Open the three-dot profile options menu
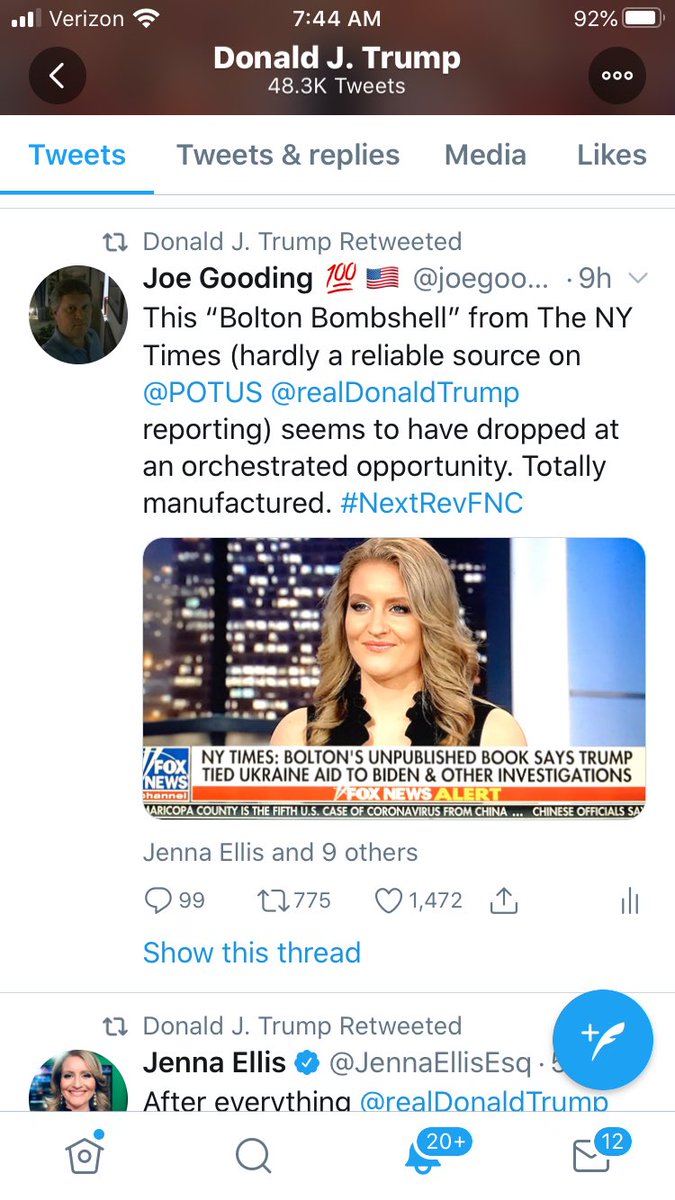Screen dimensions: 675x1200 pos(617,75)
